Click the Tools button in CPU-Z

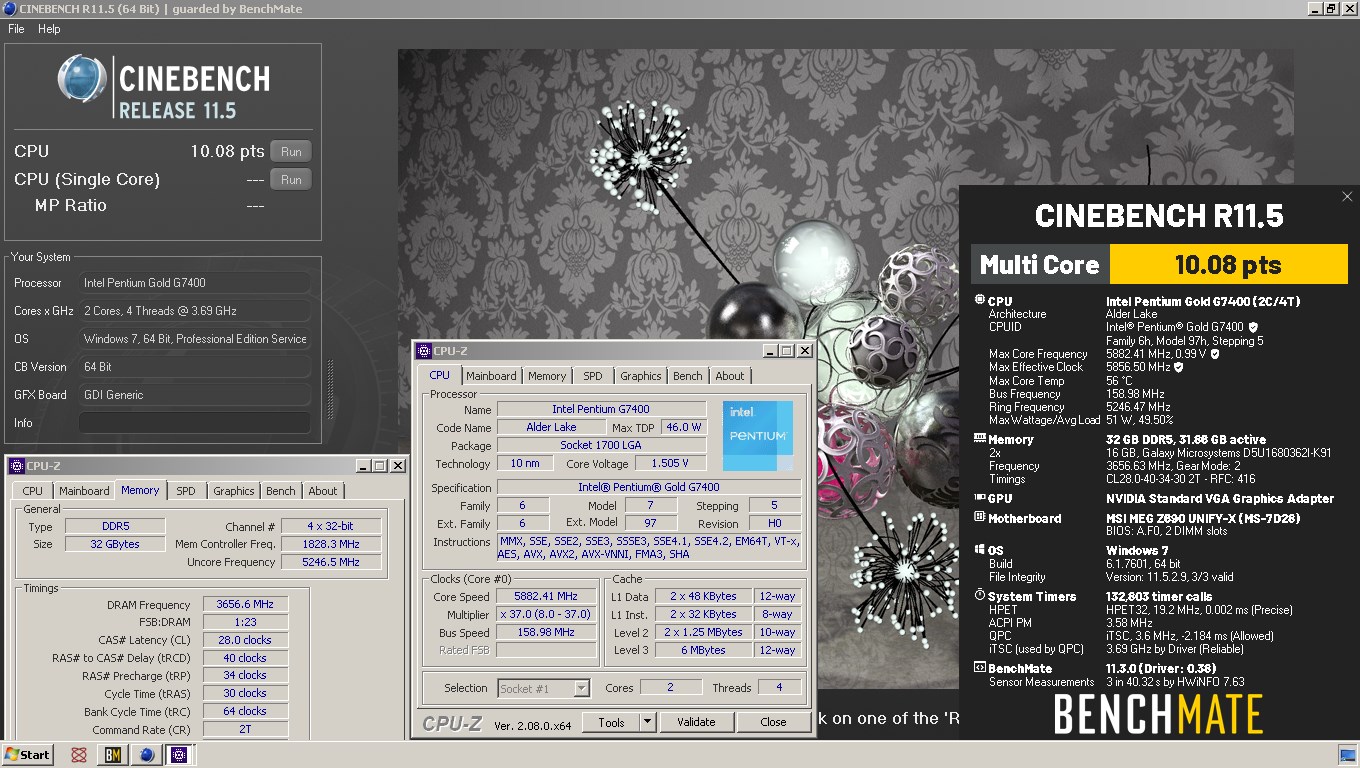tap(611, 722)
